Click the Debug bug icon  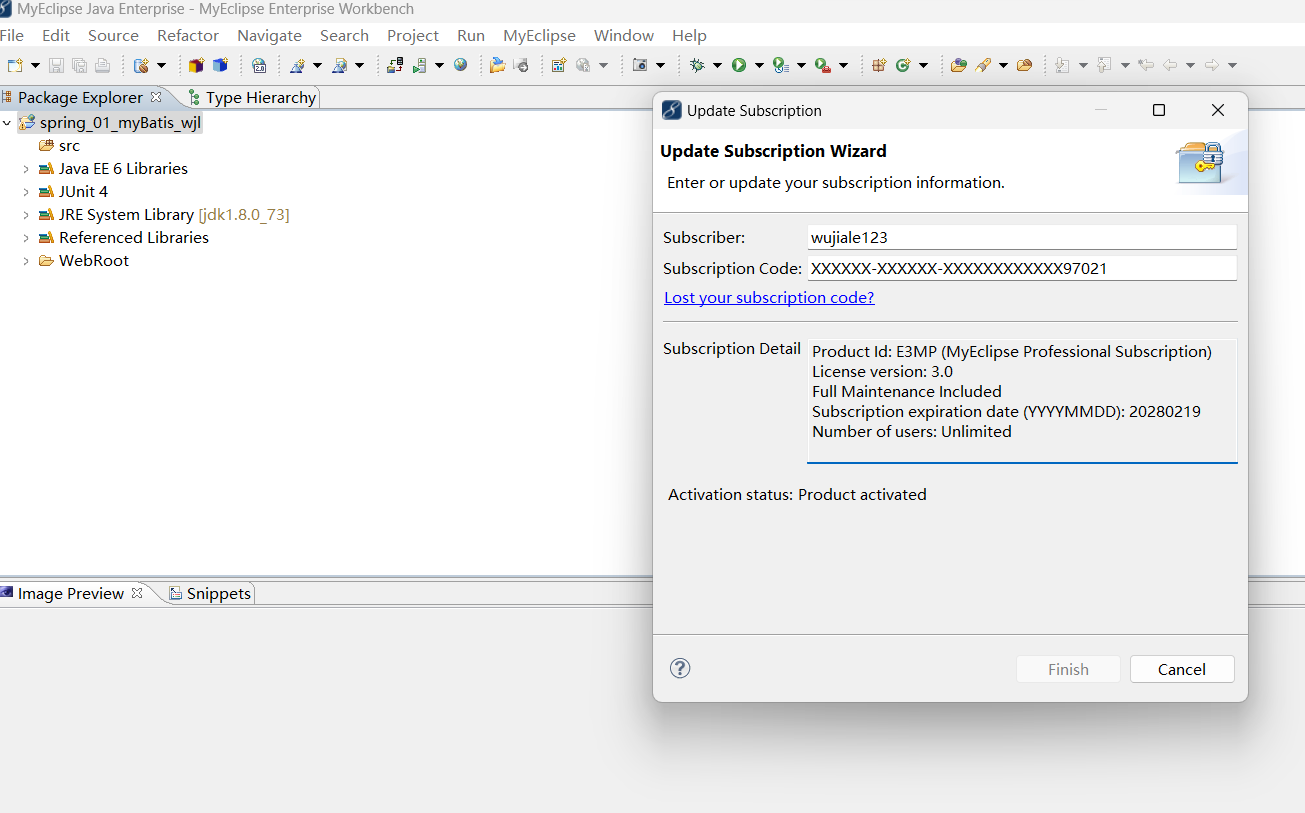click(x=697, y=65)
